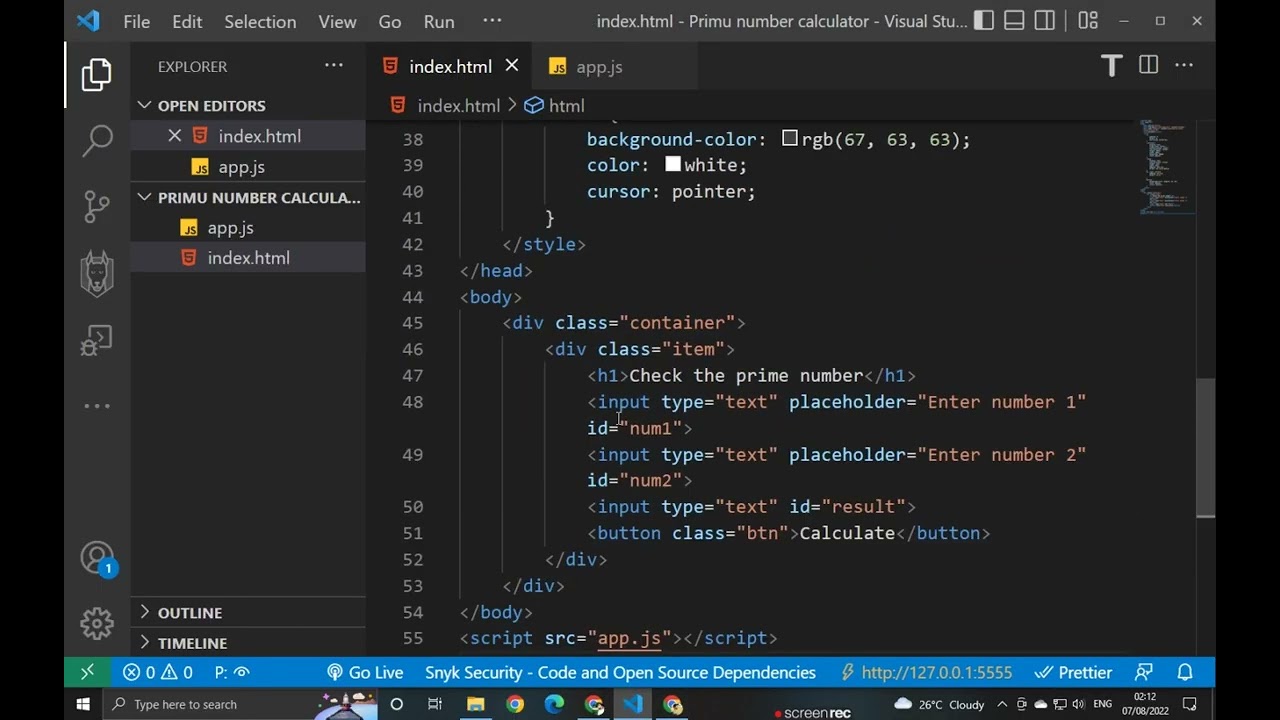The width and height of the screenshot is (1280, 720).
Task: Open the 26°C Cloudy weather widget
Action: [938, 704]
